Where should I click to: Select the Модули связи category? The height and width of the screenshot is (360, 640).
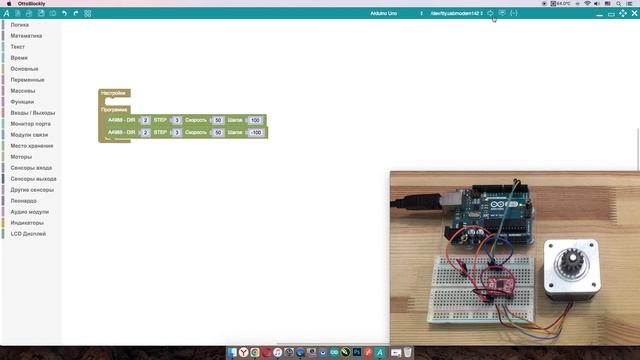[x=29, y=135]
